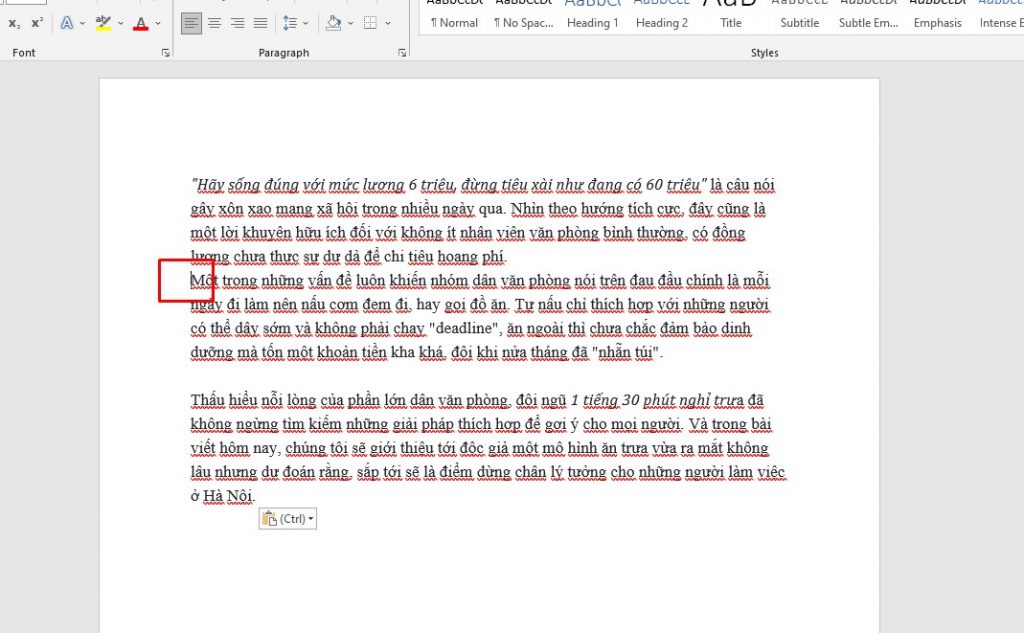The height and width of the screenshot is (633, 1024).
Task: Open the Font dialog launcher
Action: pyautogui.click(x=166, y=53)
